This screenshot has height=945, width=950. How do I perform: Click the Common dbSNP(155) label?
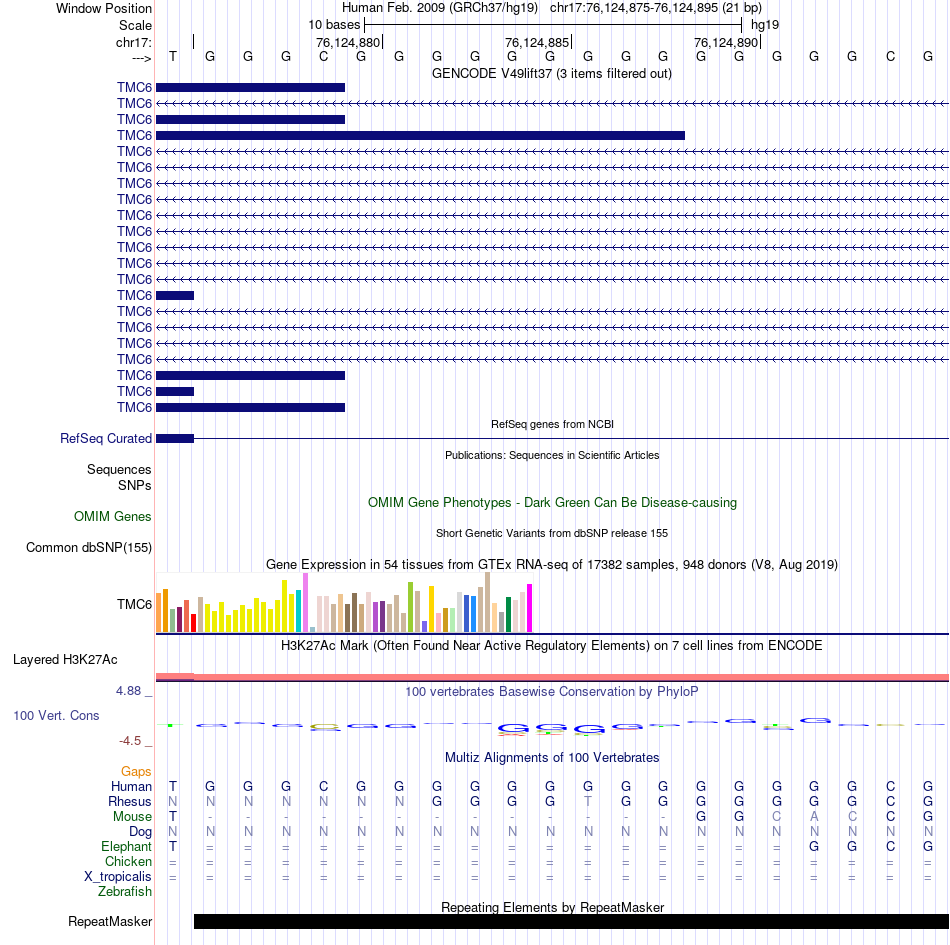coord(88,548)
